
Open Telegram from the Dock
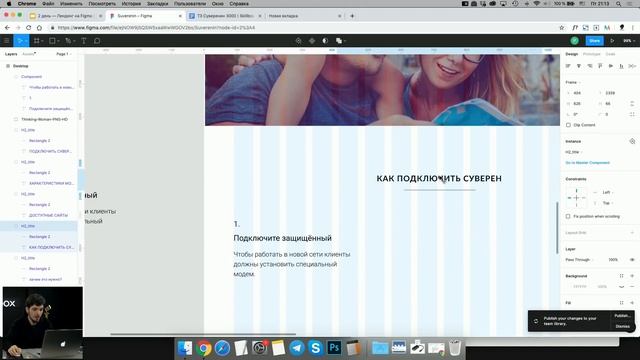coord(297,348)
